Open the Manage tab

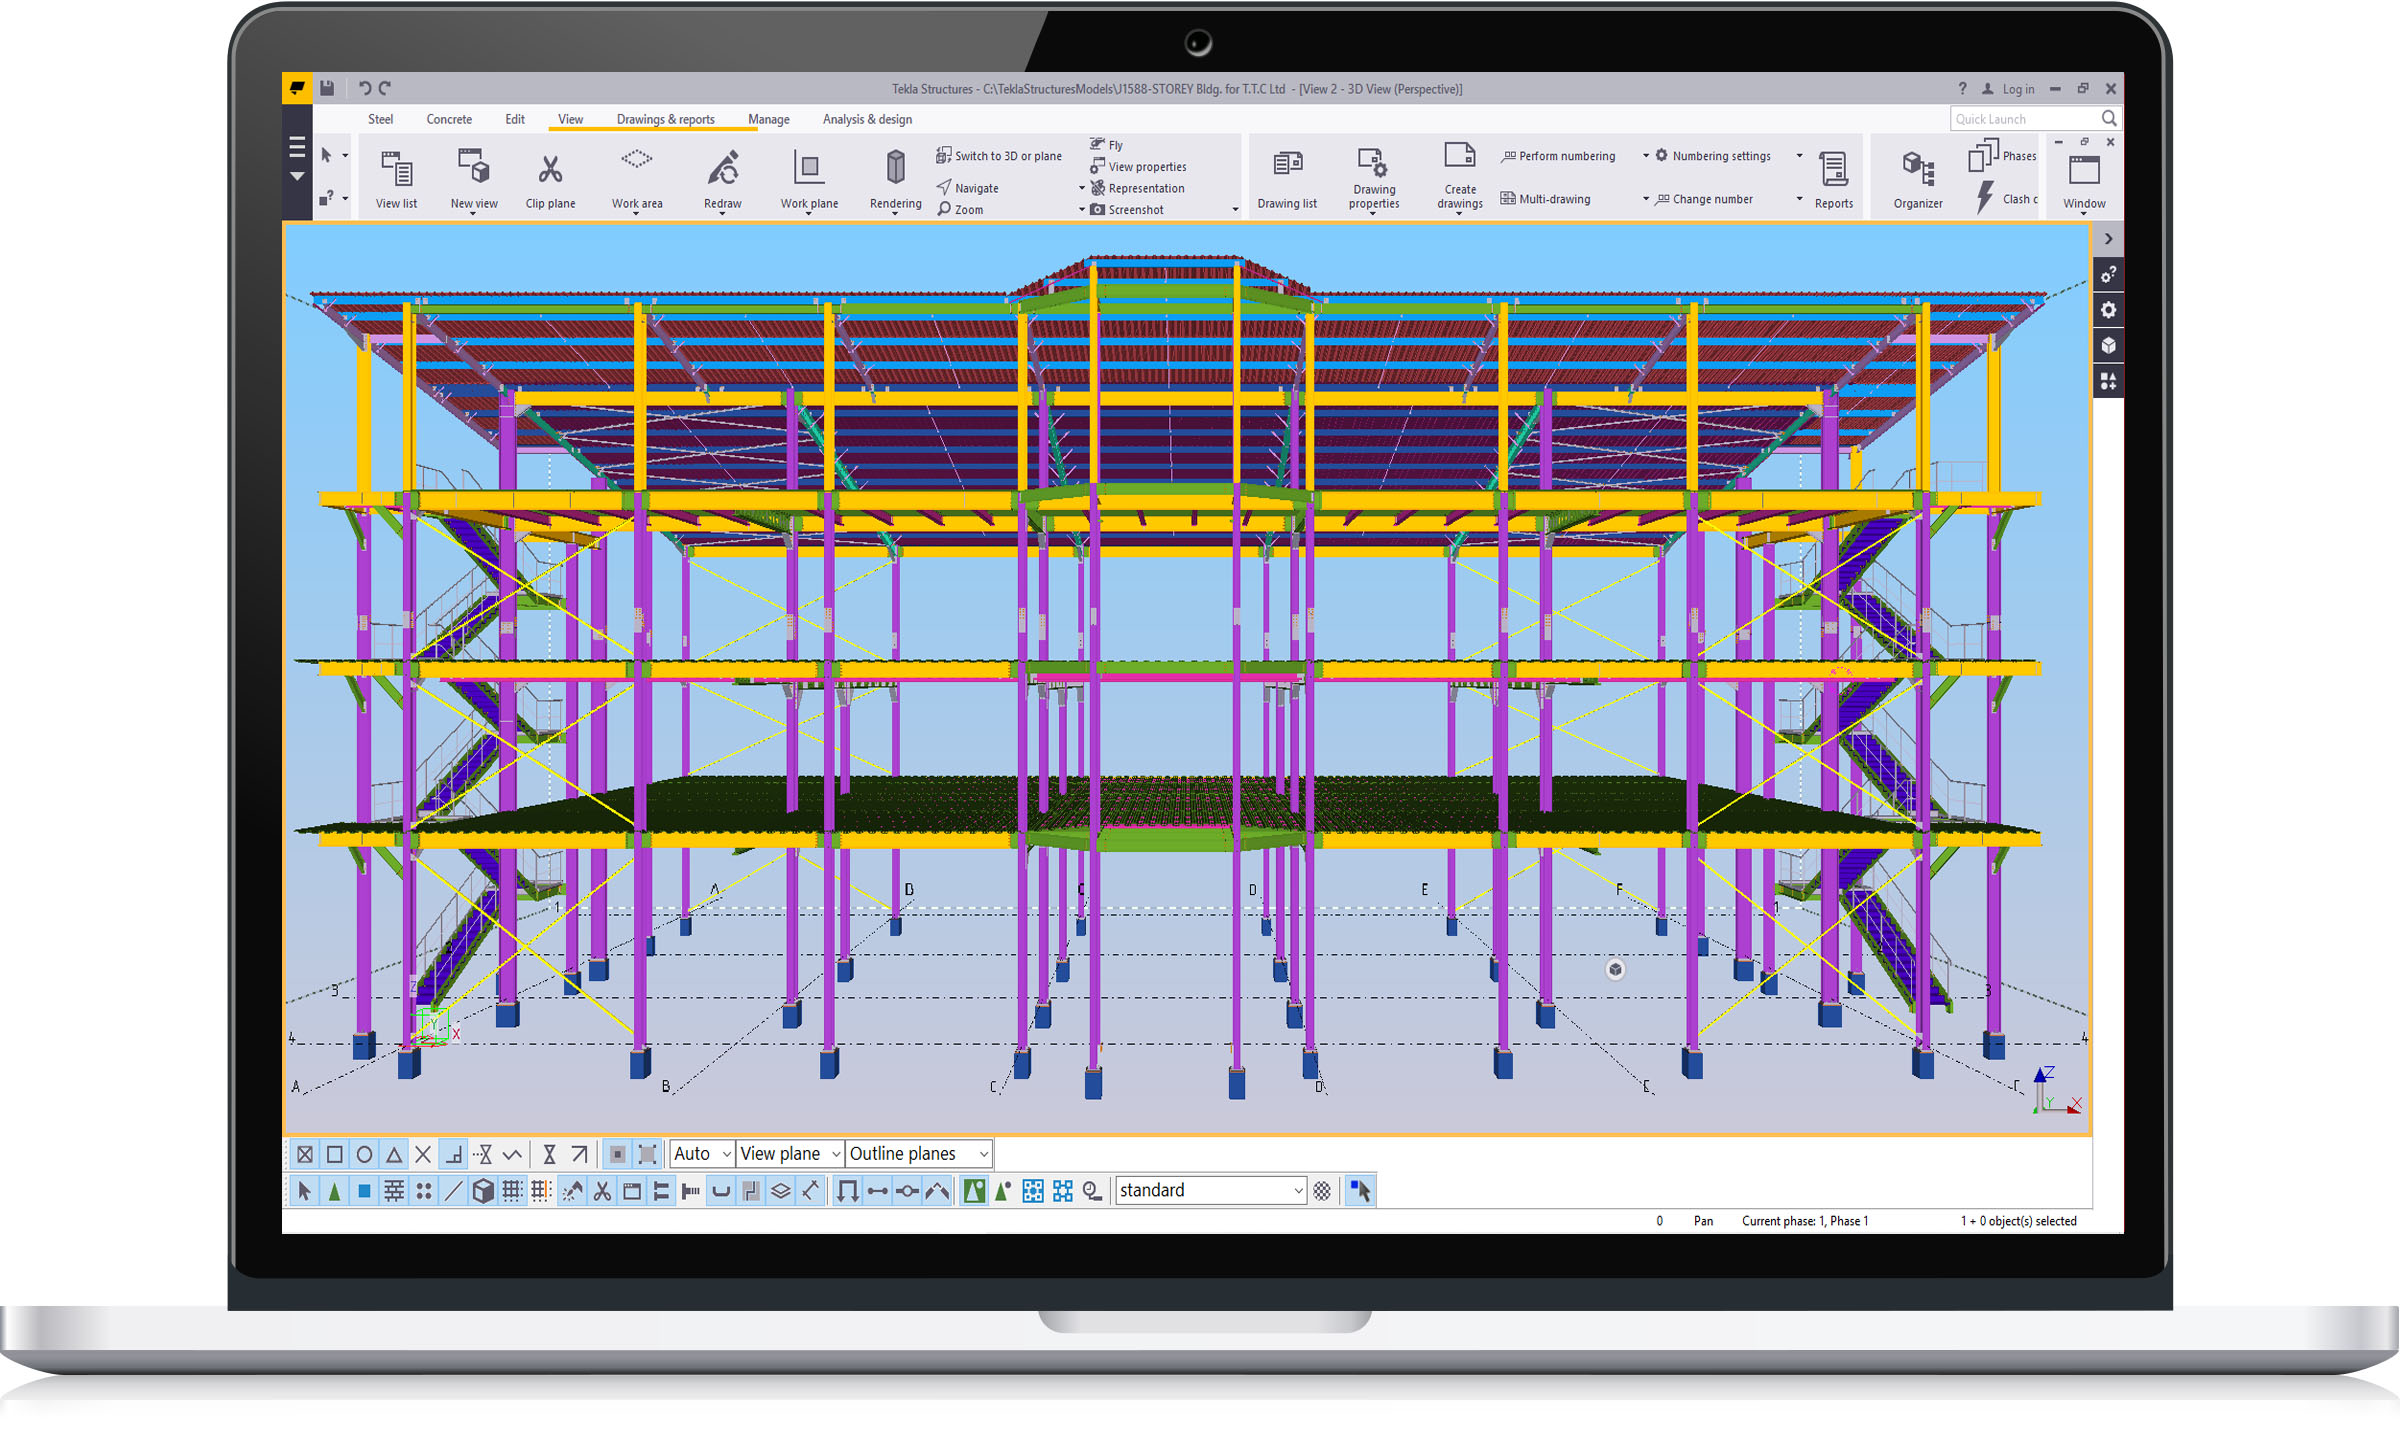coord(769,119)
